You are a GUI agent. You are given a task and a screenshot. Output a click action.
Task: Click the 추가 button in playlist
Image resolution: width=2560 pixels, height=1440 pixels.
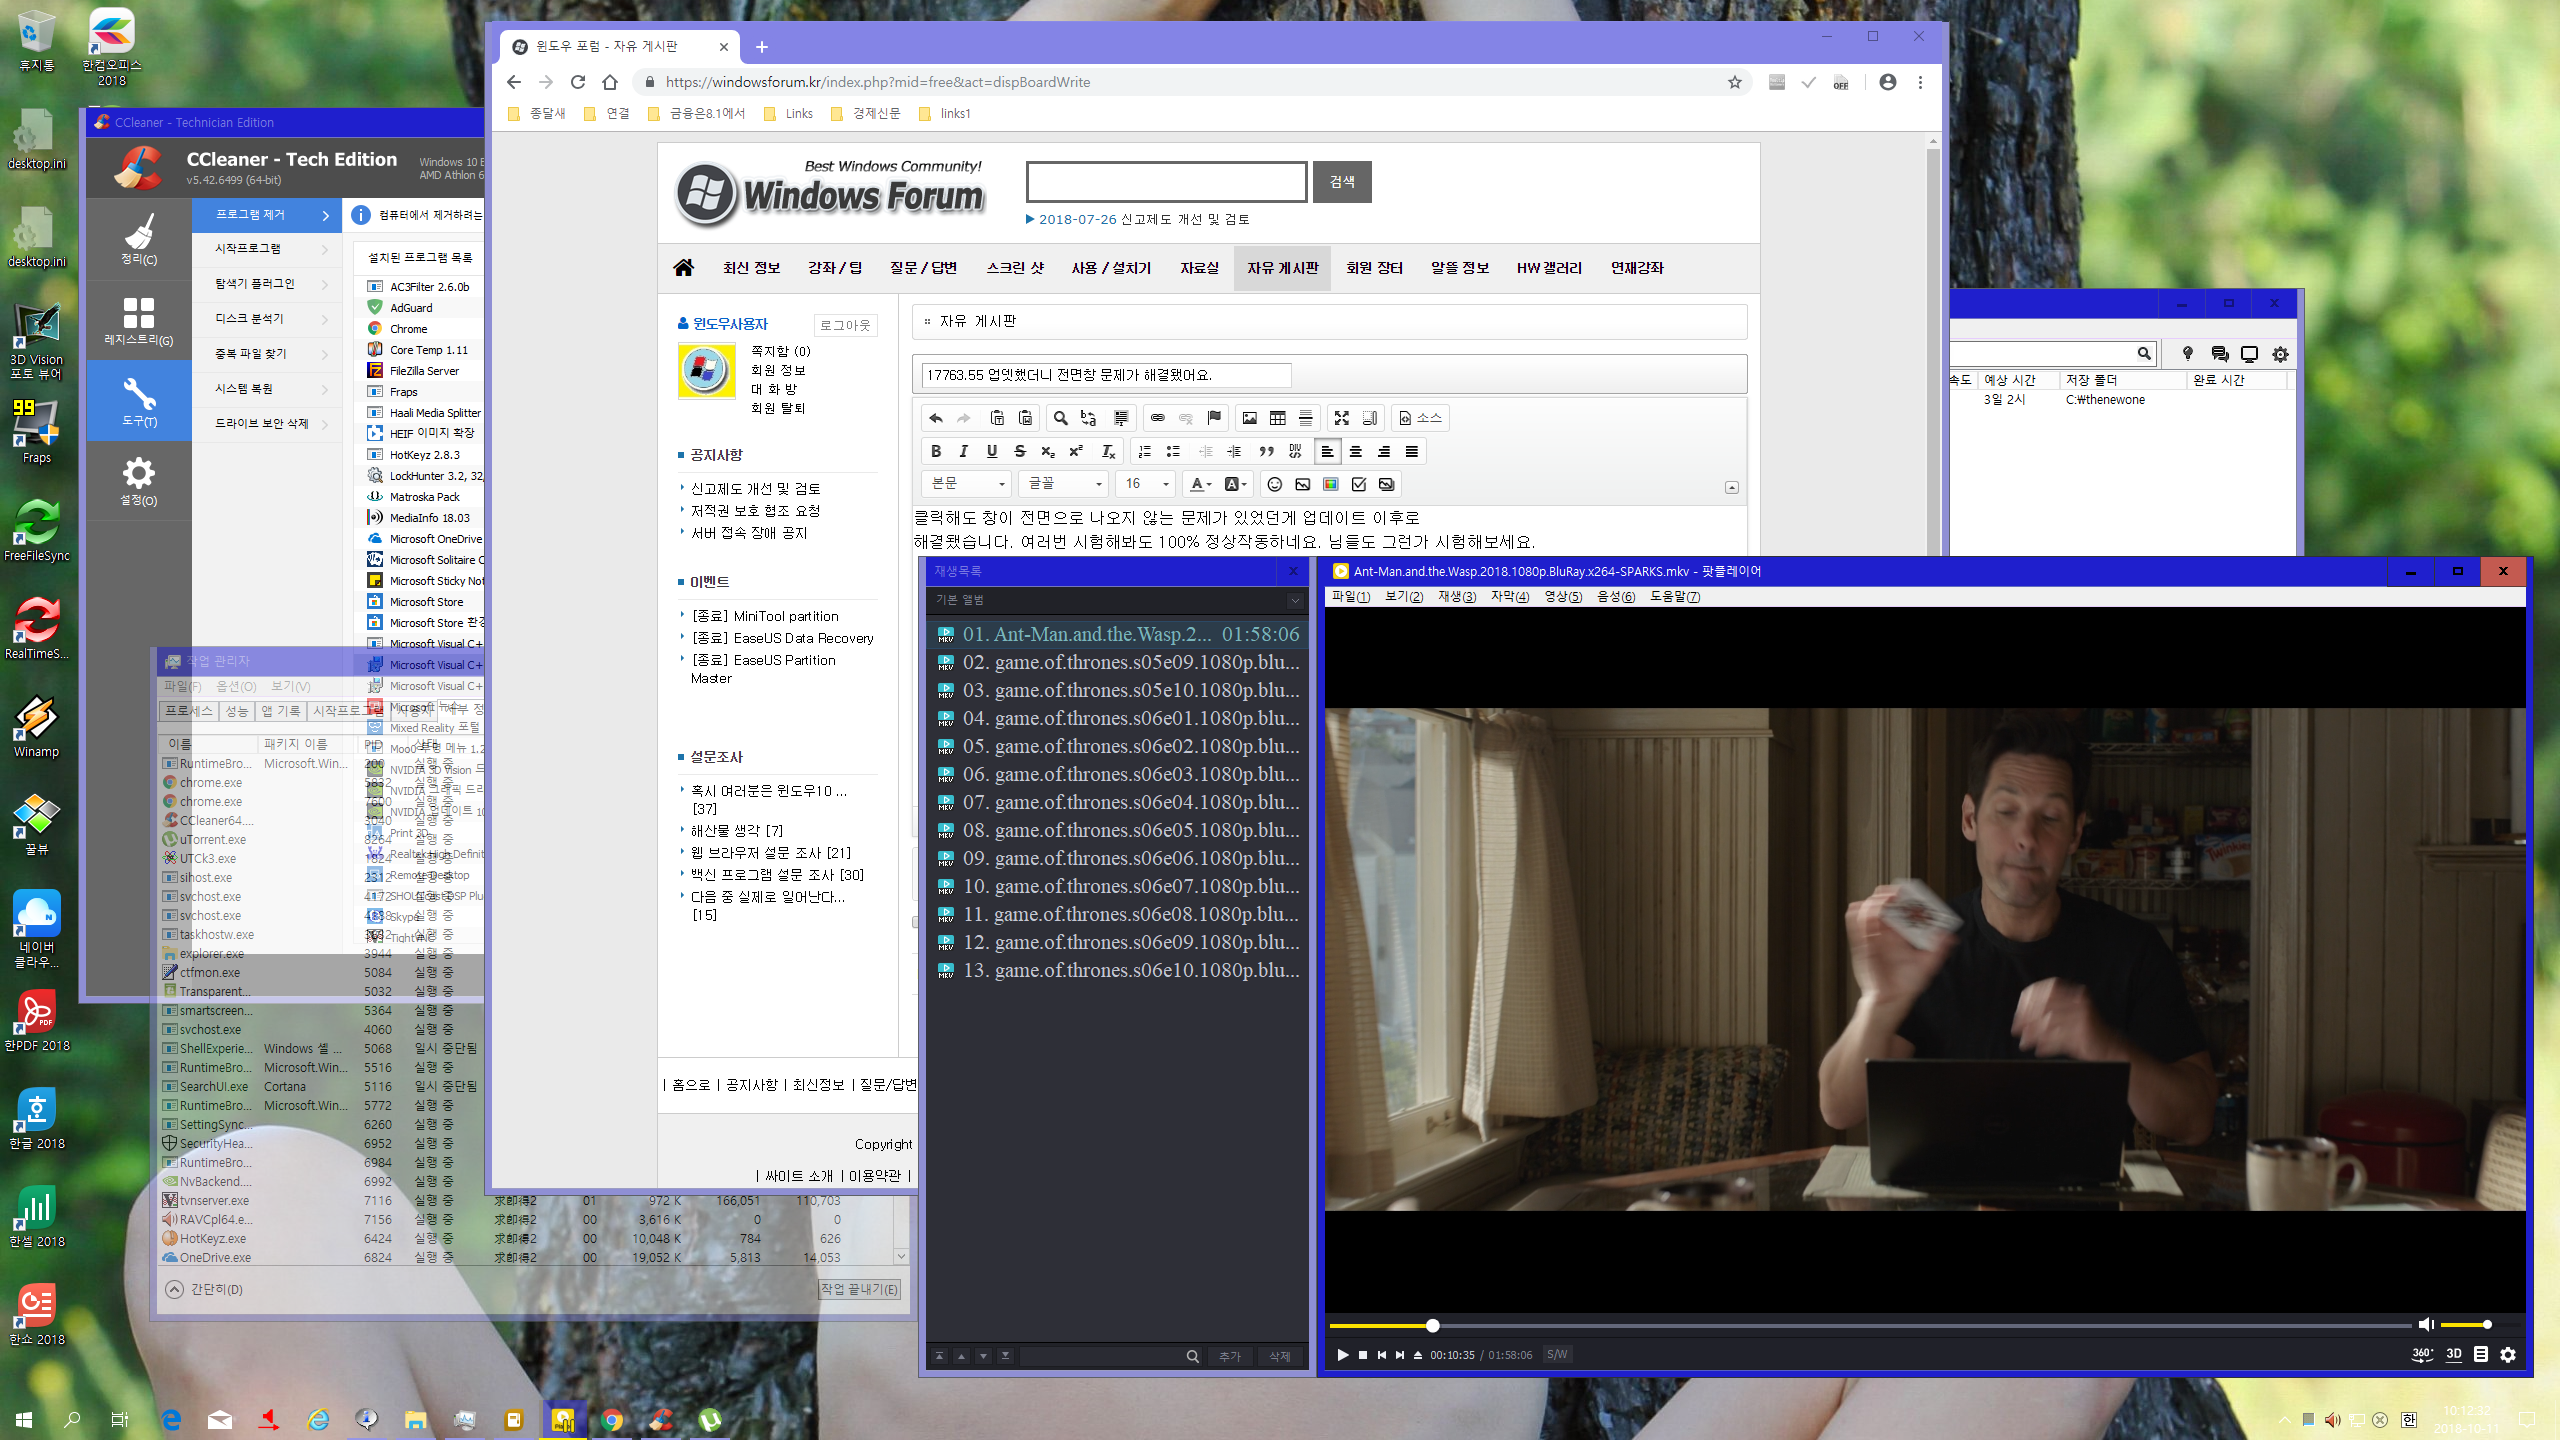pyautogui.click(x=1229, y=1356)
